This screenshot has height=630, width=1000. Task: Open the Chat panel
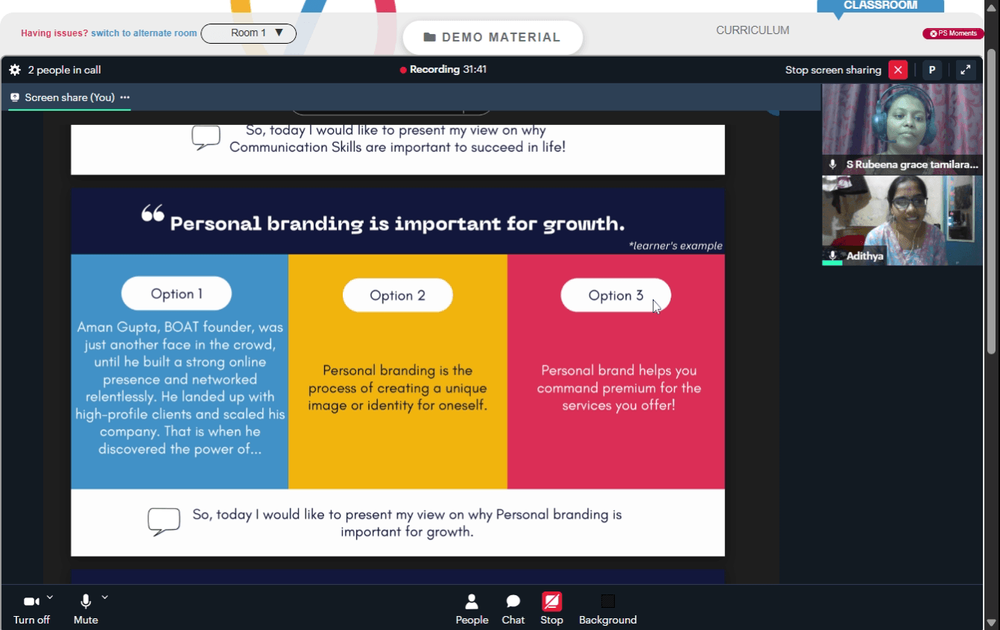[513, 609]
